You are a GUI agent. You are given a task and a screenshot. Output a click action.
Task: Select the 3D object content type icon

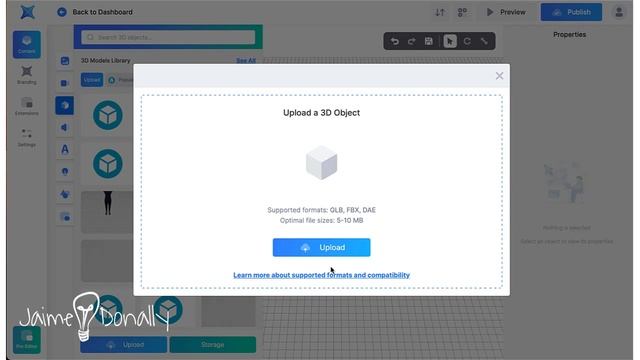(64, 105)
